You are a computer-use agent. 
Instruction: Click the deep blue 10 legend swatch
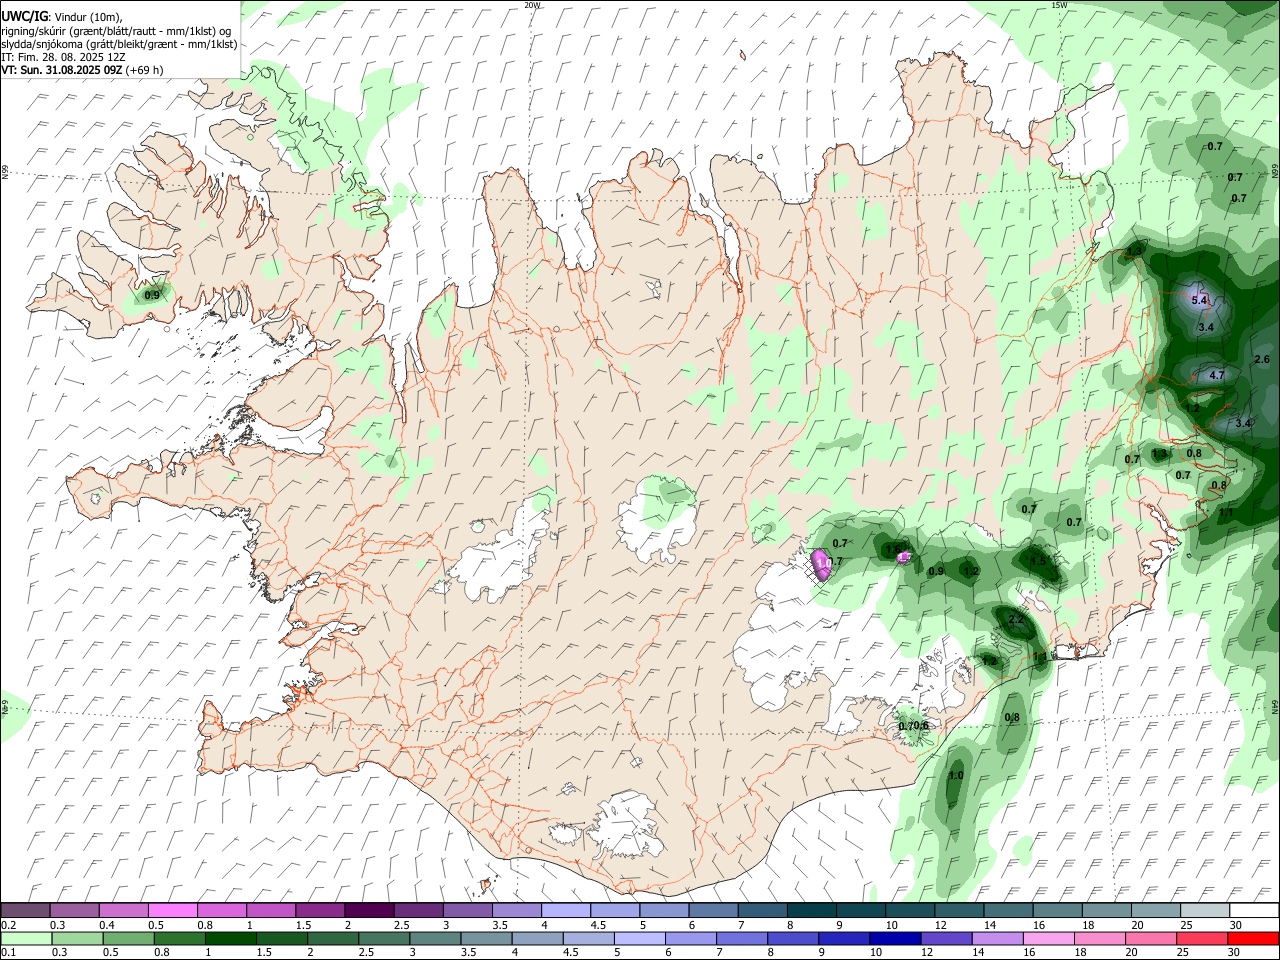(893, 938)
